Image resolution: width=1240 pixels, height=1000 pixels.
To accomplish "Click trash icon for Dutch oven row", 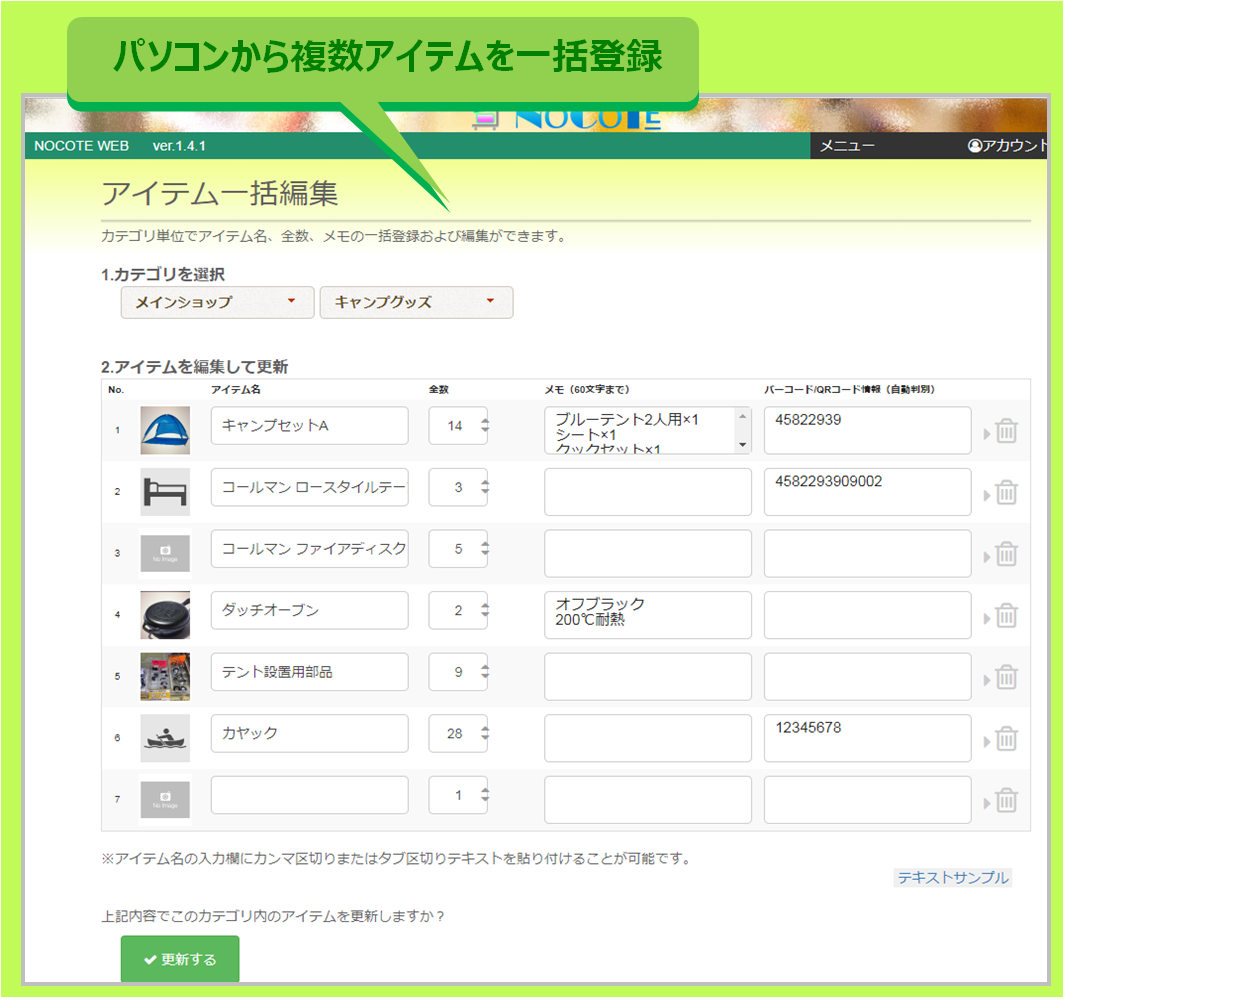I will 1006,616.
